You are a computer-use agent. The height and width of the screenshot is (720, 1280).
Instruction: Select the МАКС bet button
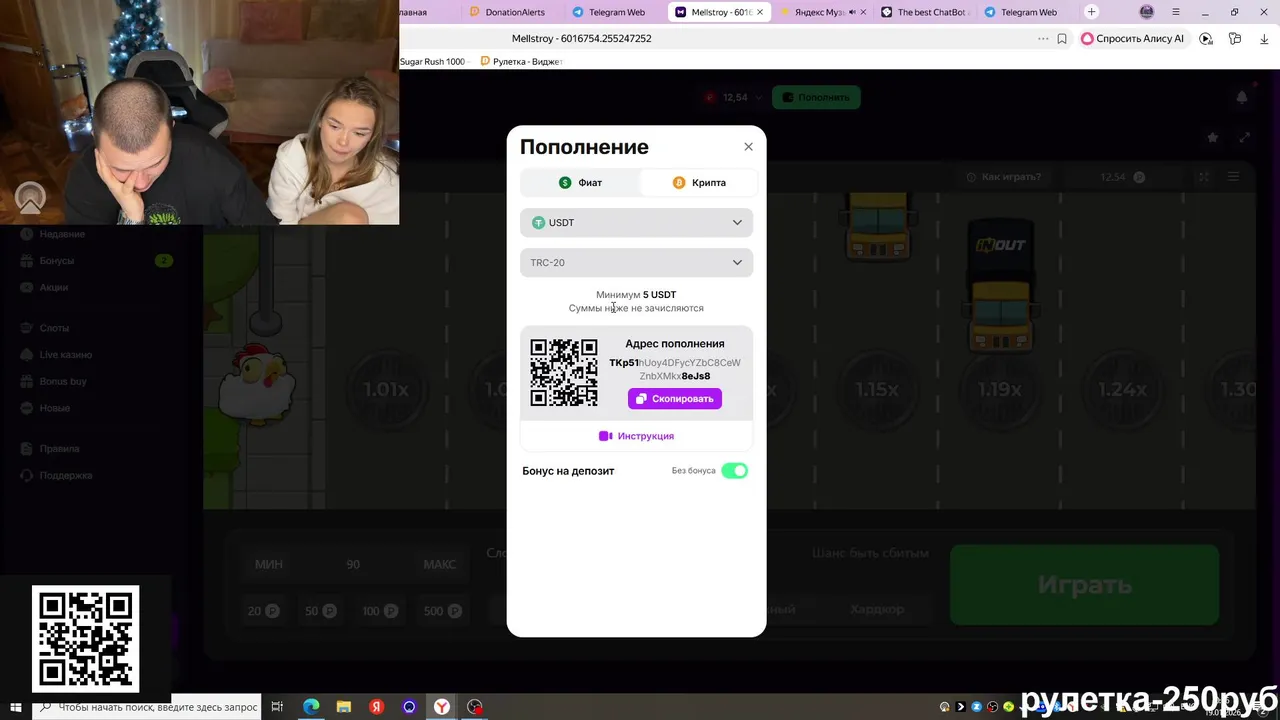(439, 565)
